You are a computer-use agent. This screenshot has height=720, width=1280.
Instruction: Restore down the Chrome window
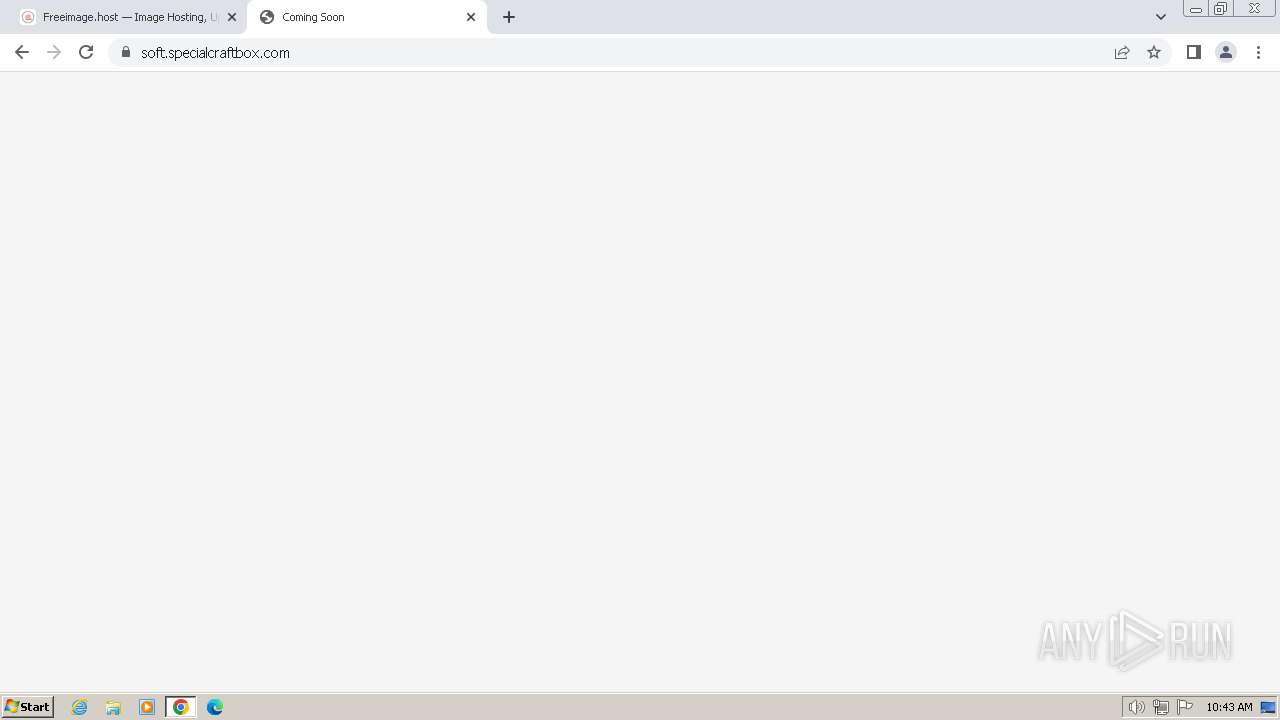(x=1221, y=9)
